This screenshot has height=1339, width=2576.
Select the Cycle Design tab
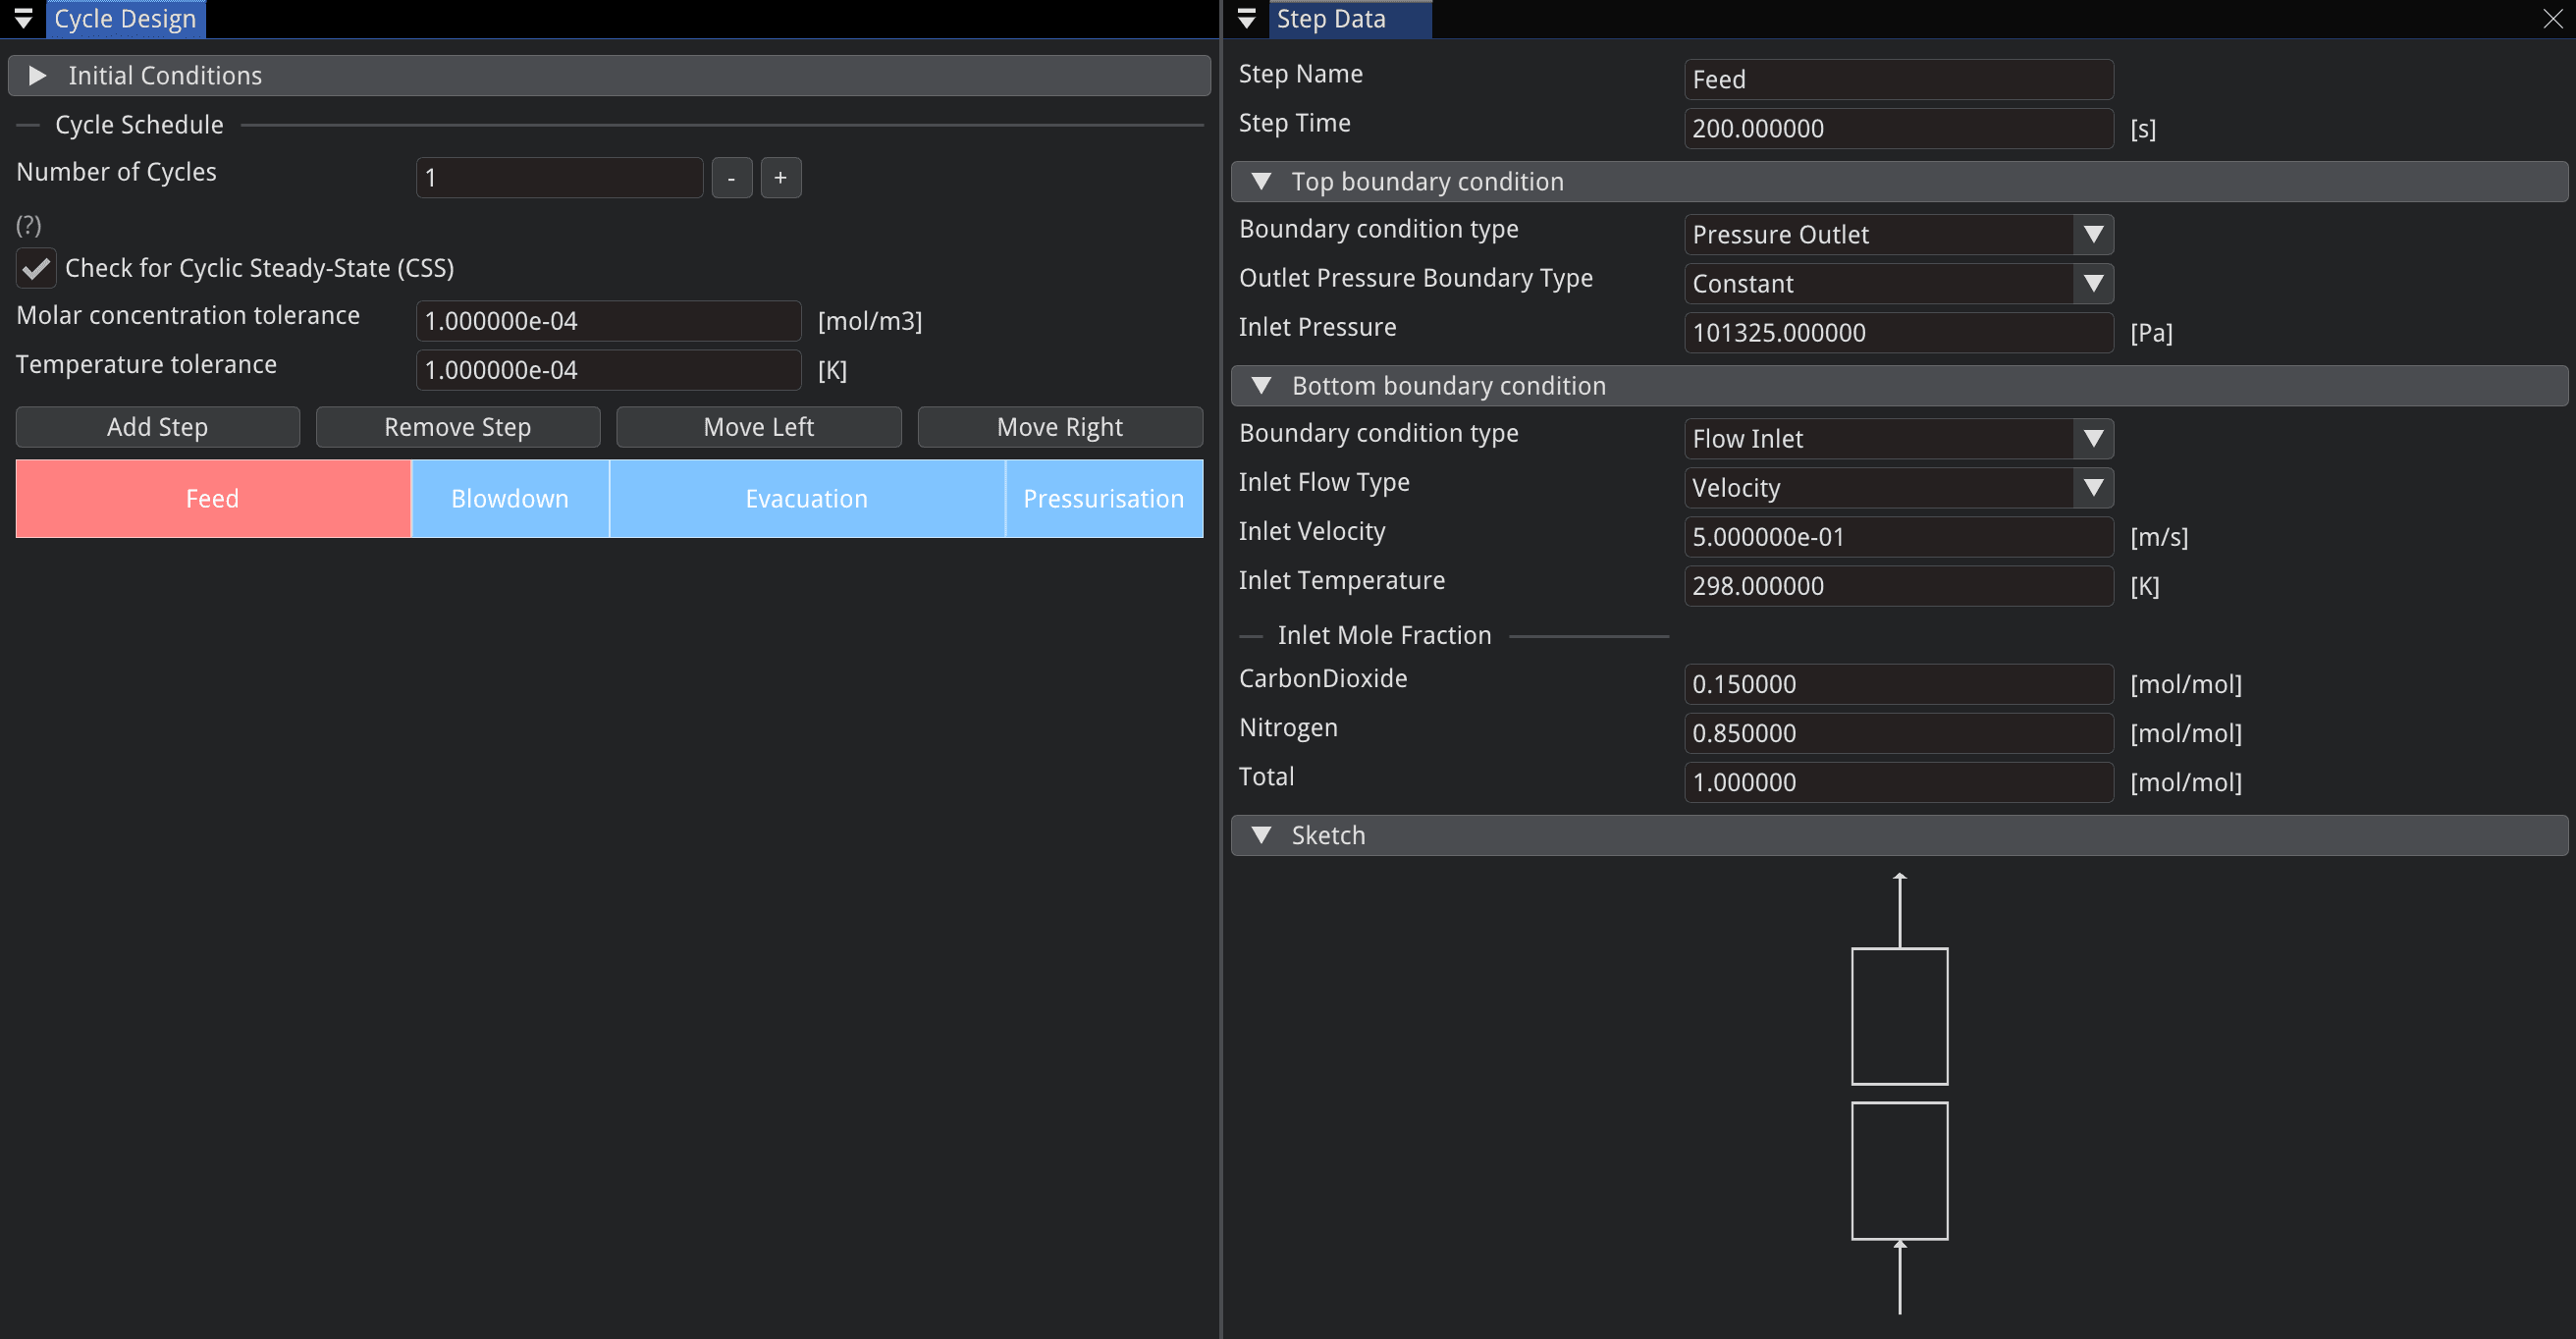click(125, 19)
